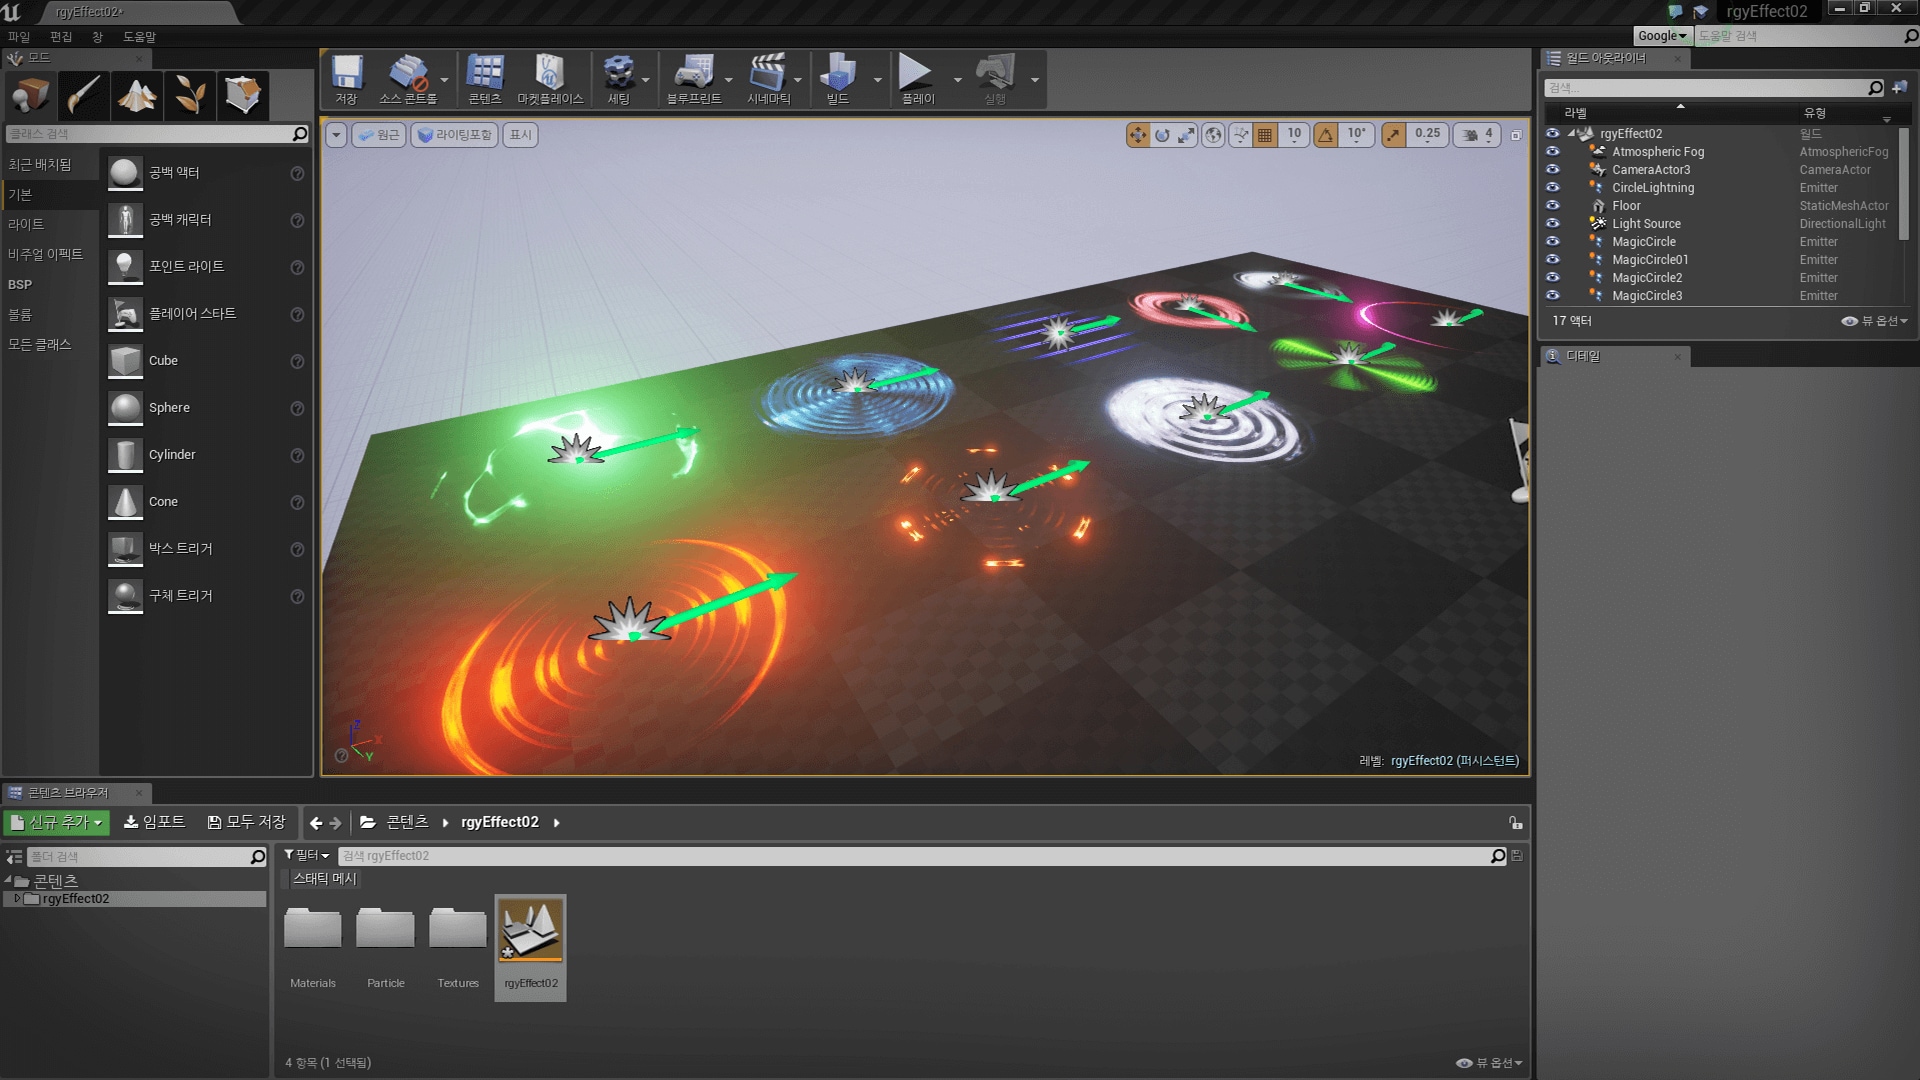Toggle visibility of MagicCircle3 actor

(1552, 296)
